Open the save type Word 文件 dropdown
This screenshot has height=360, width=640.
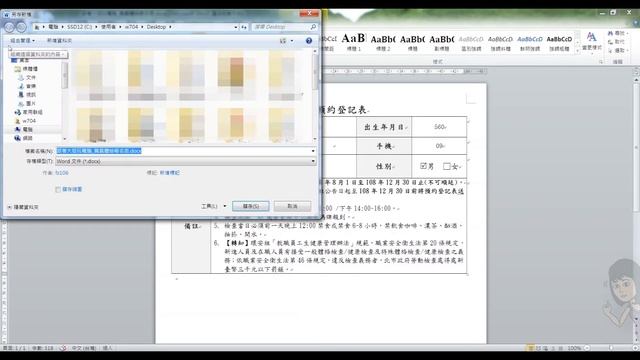pyautogui.click(x=186, y=161)
